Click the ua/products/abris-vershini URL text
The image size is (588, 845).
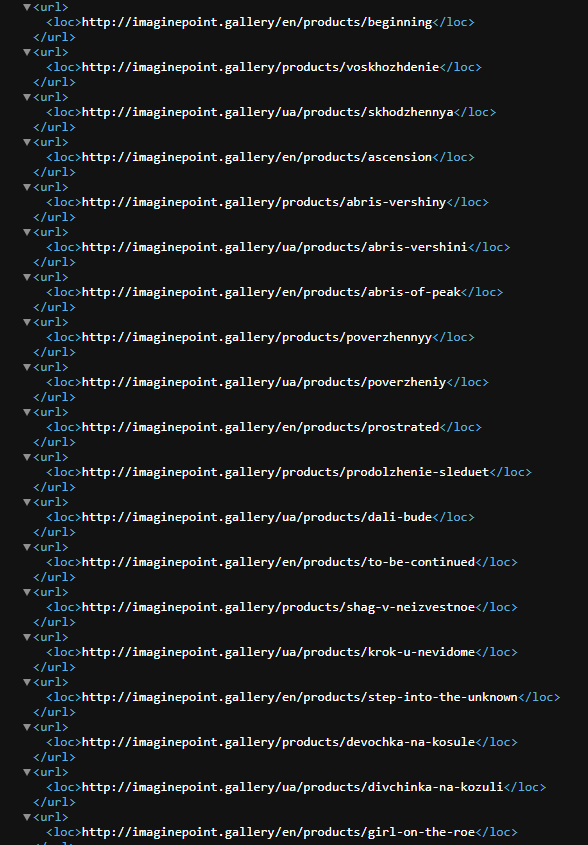point(274,247)
